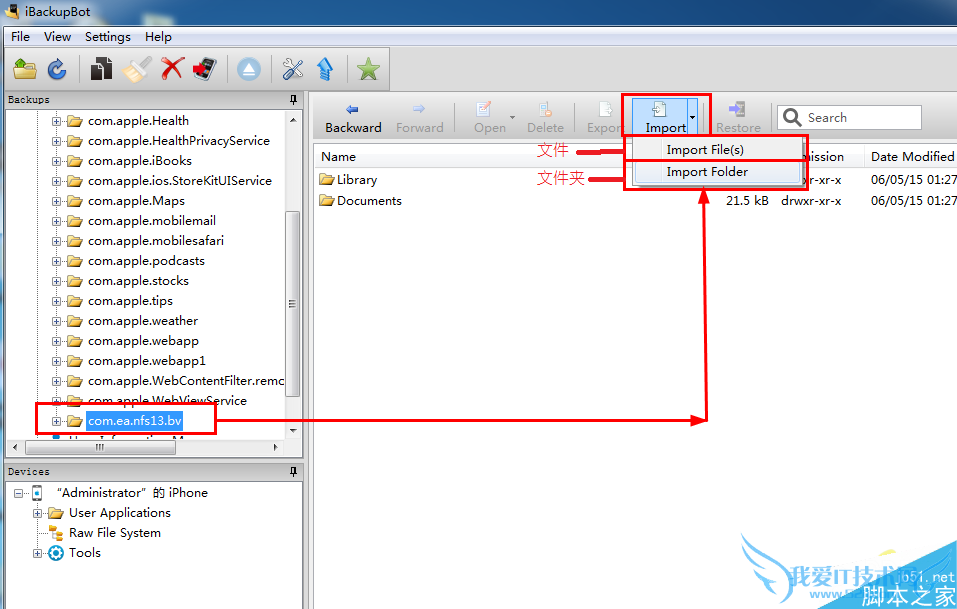Expand com.ea.nfs13.bv node
Image resolution: width=957 pixels, height=609 pixels.
click(56, 421)
